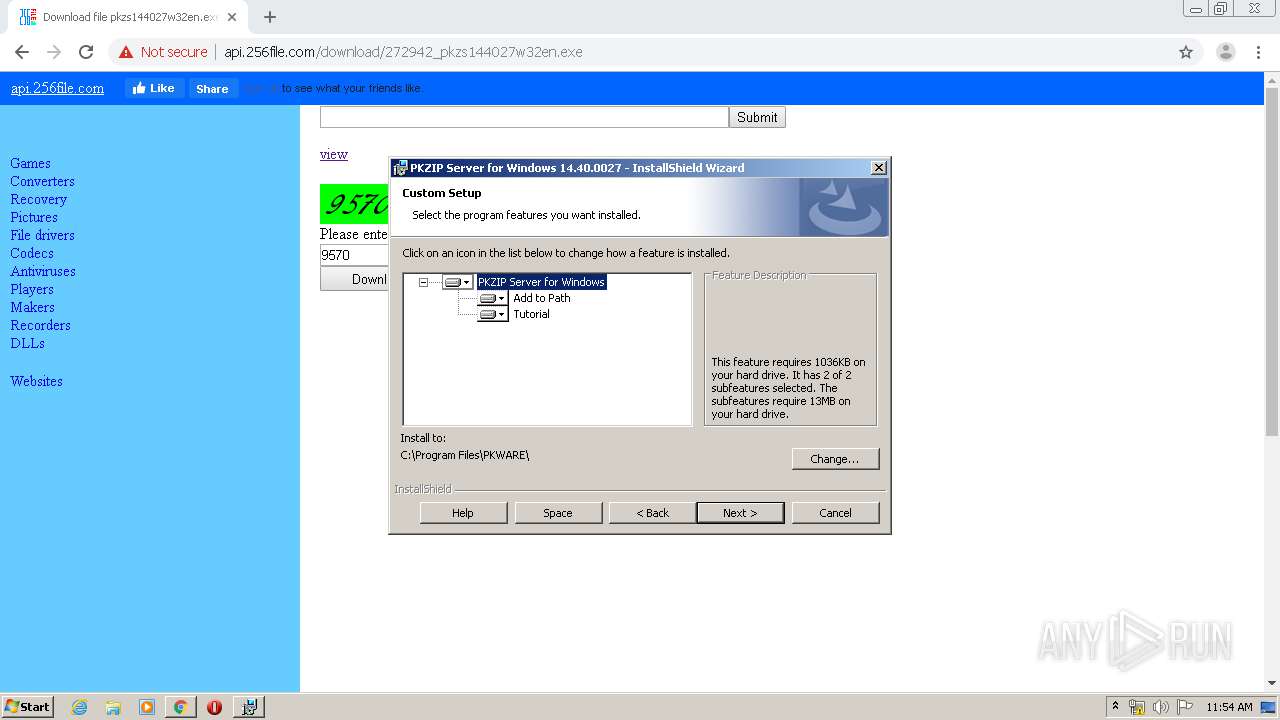This screenshot has height=720, width=1280.
Task: Select the Tutorial tree item
Action: tap(531, 314)
